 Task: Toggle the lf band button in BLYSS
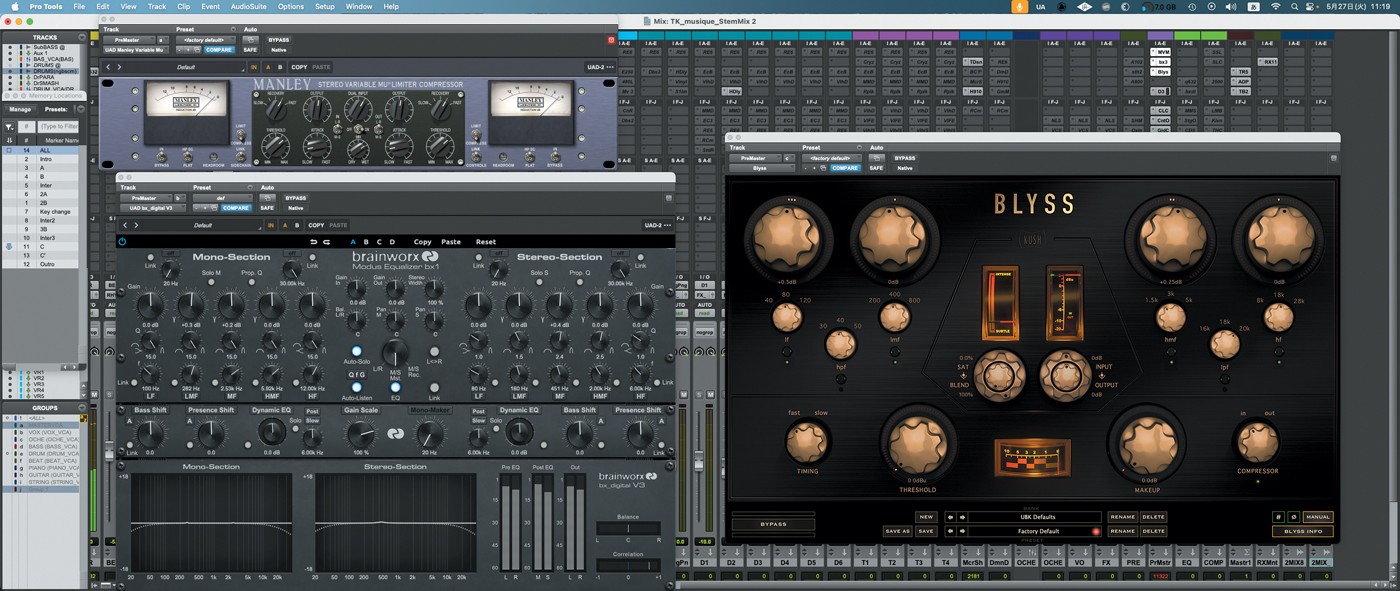tap(786, 352)
